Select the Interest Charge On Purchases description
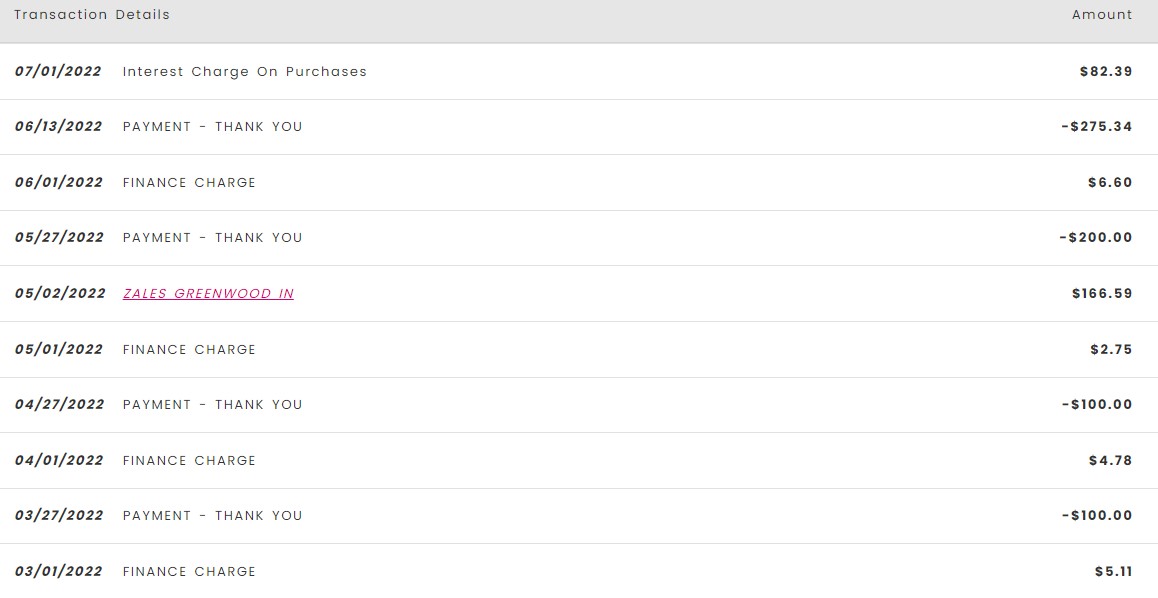The image size is (1158, 598). (x=244, y=72)
